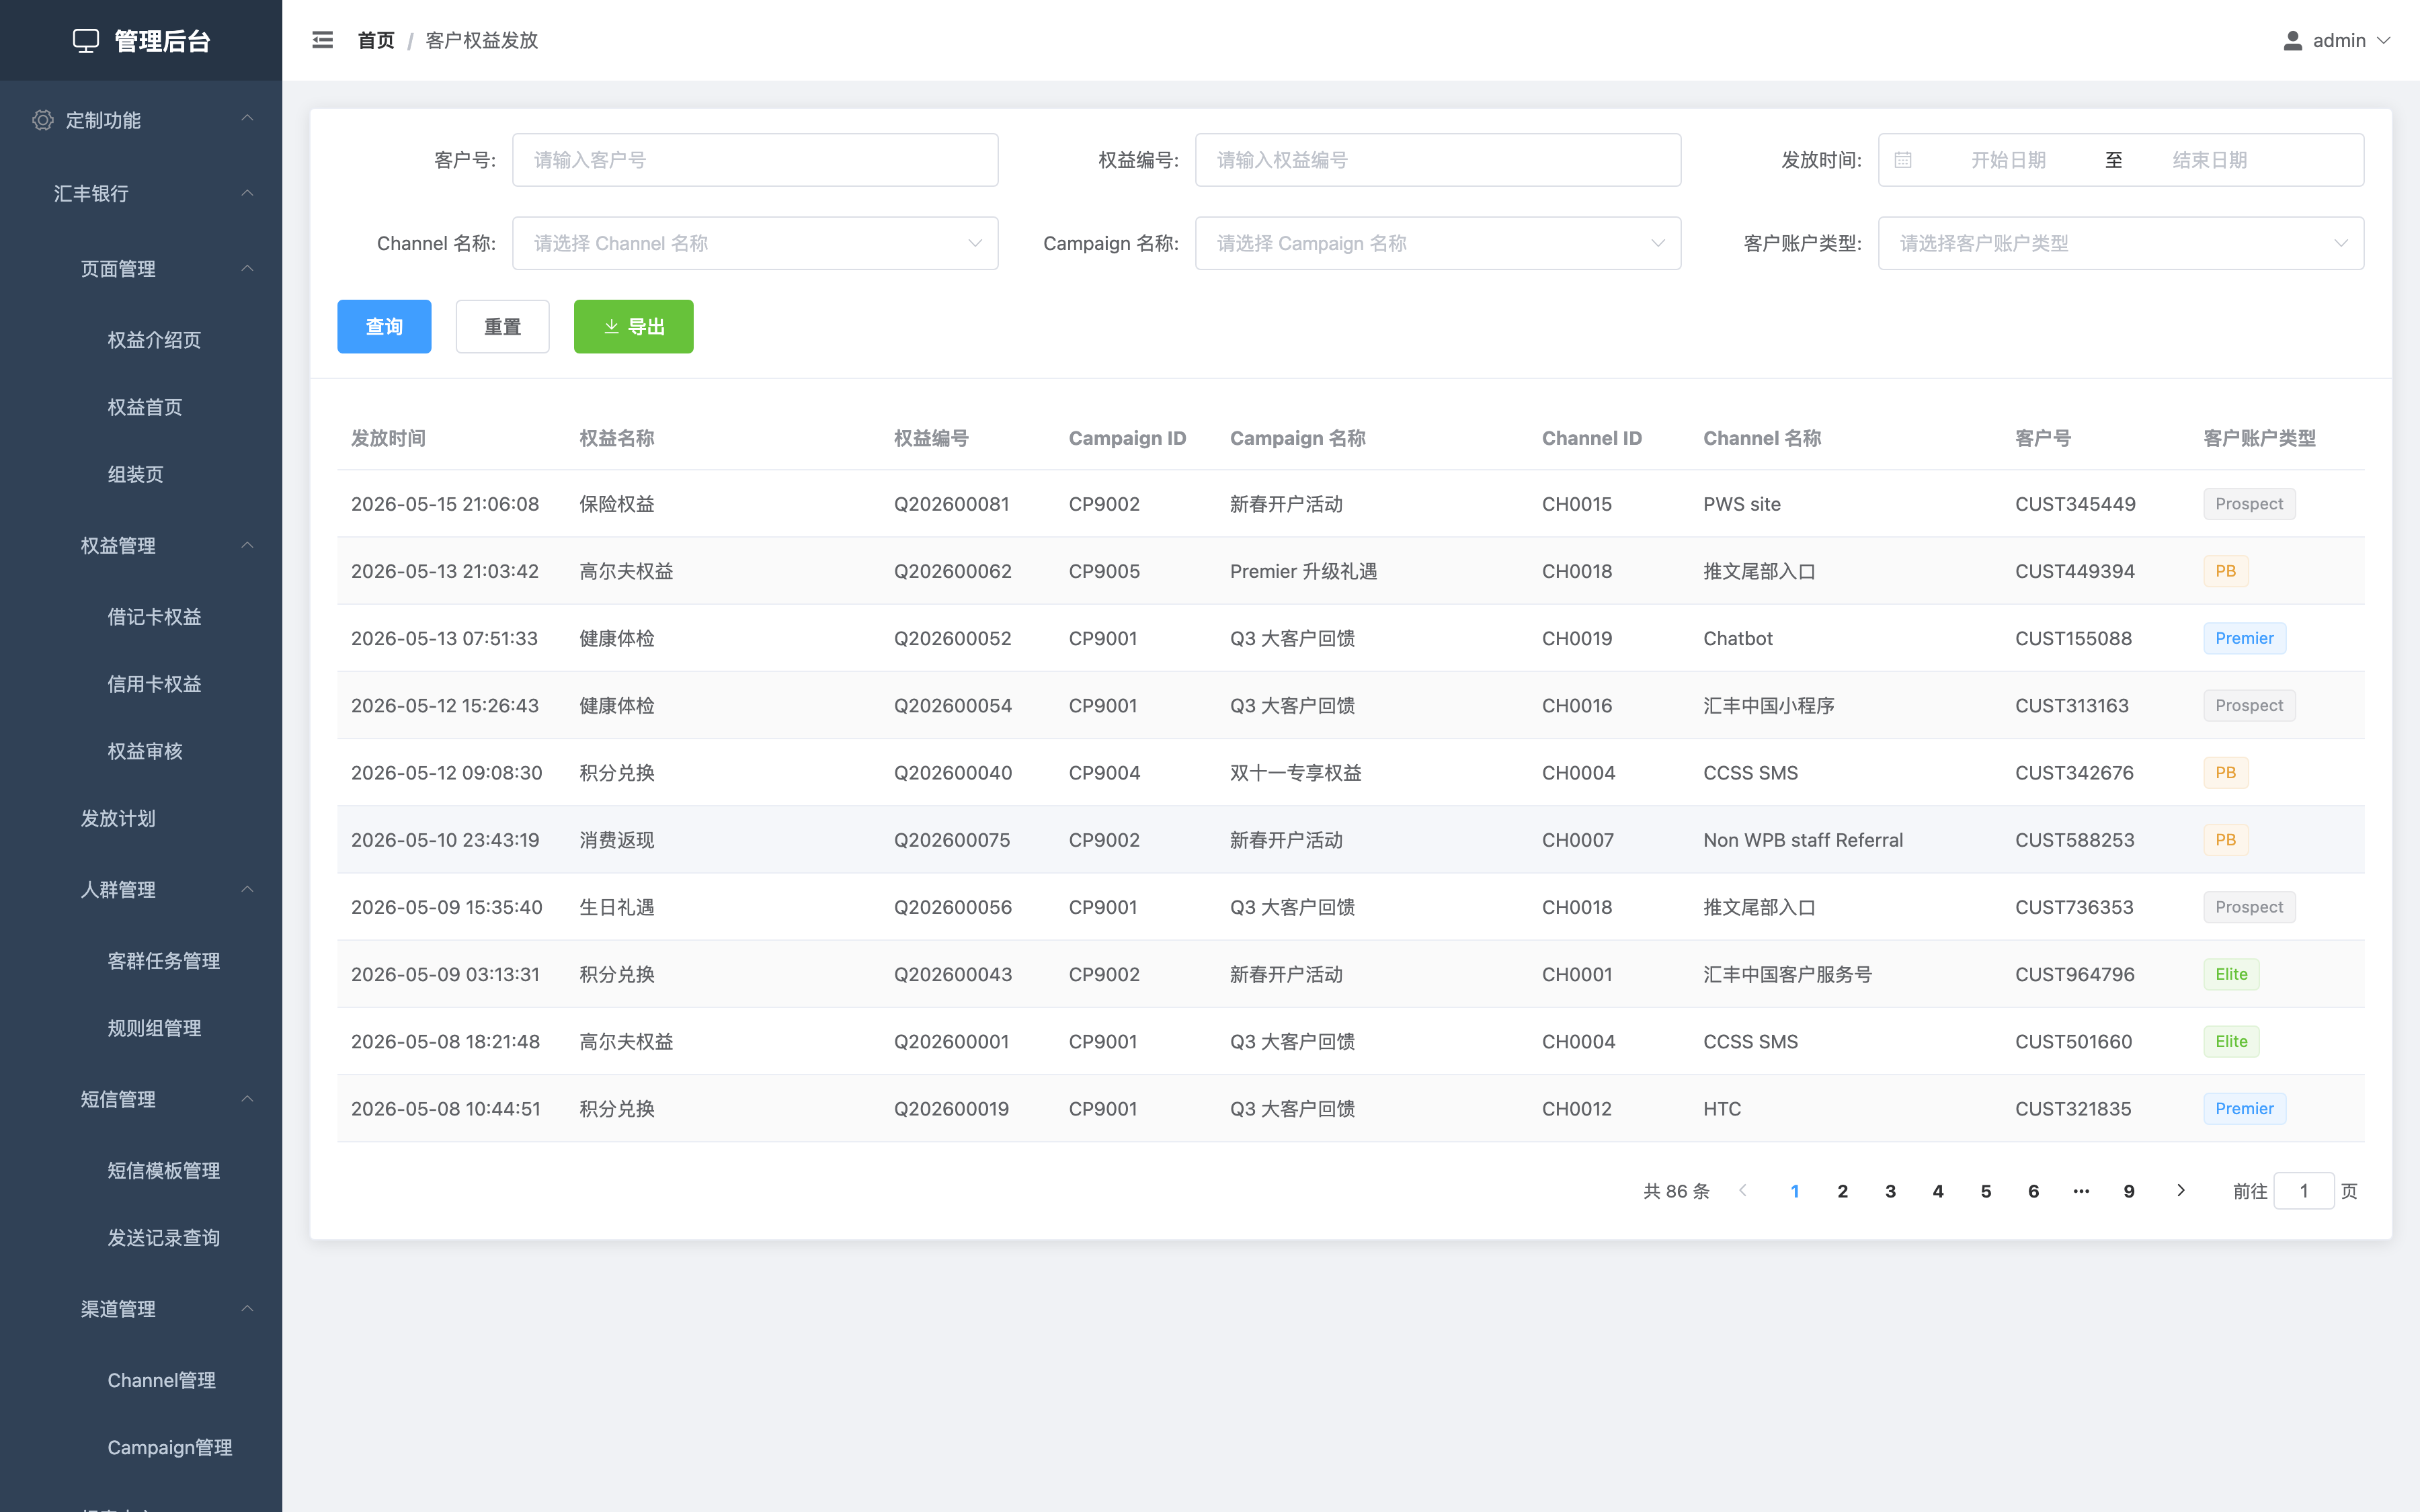Click the 双十一专享权益 campaign cell
The width and height of the screenshot is (2420, 1512).
pos(1295,773)
